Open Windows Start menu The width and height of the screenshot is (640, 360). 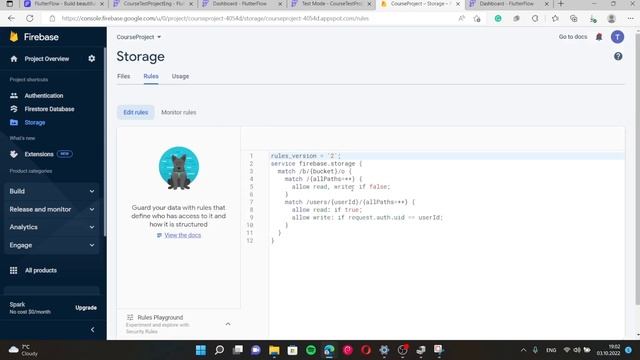(x=201, y=350)
